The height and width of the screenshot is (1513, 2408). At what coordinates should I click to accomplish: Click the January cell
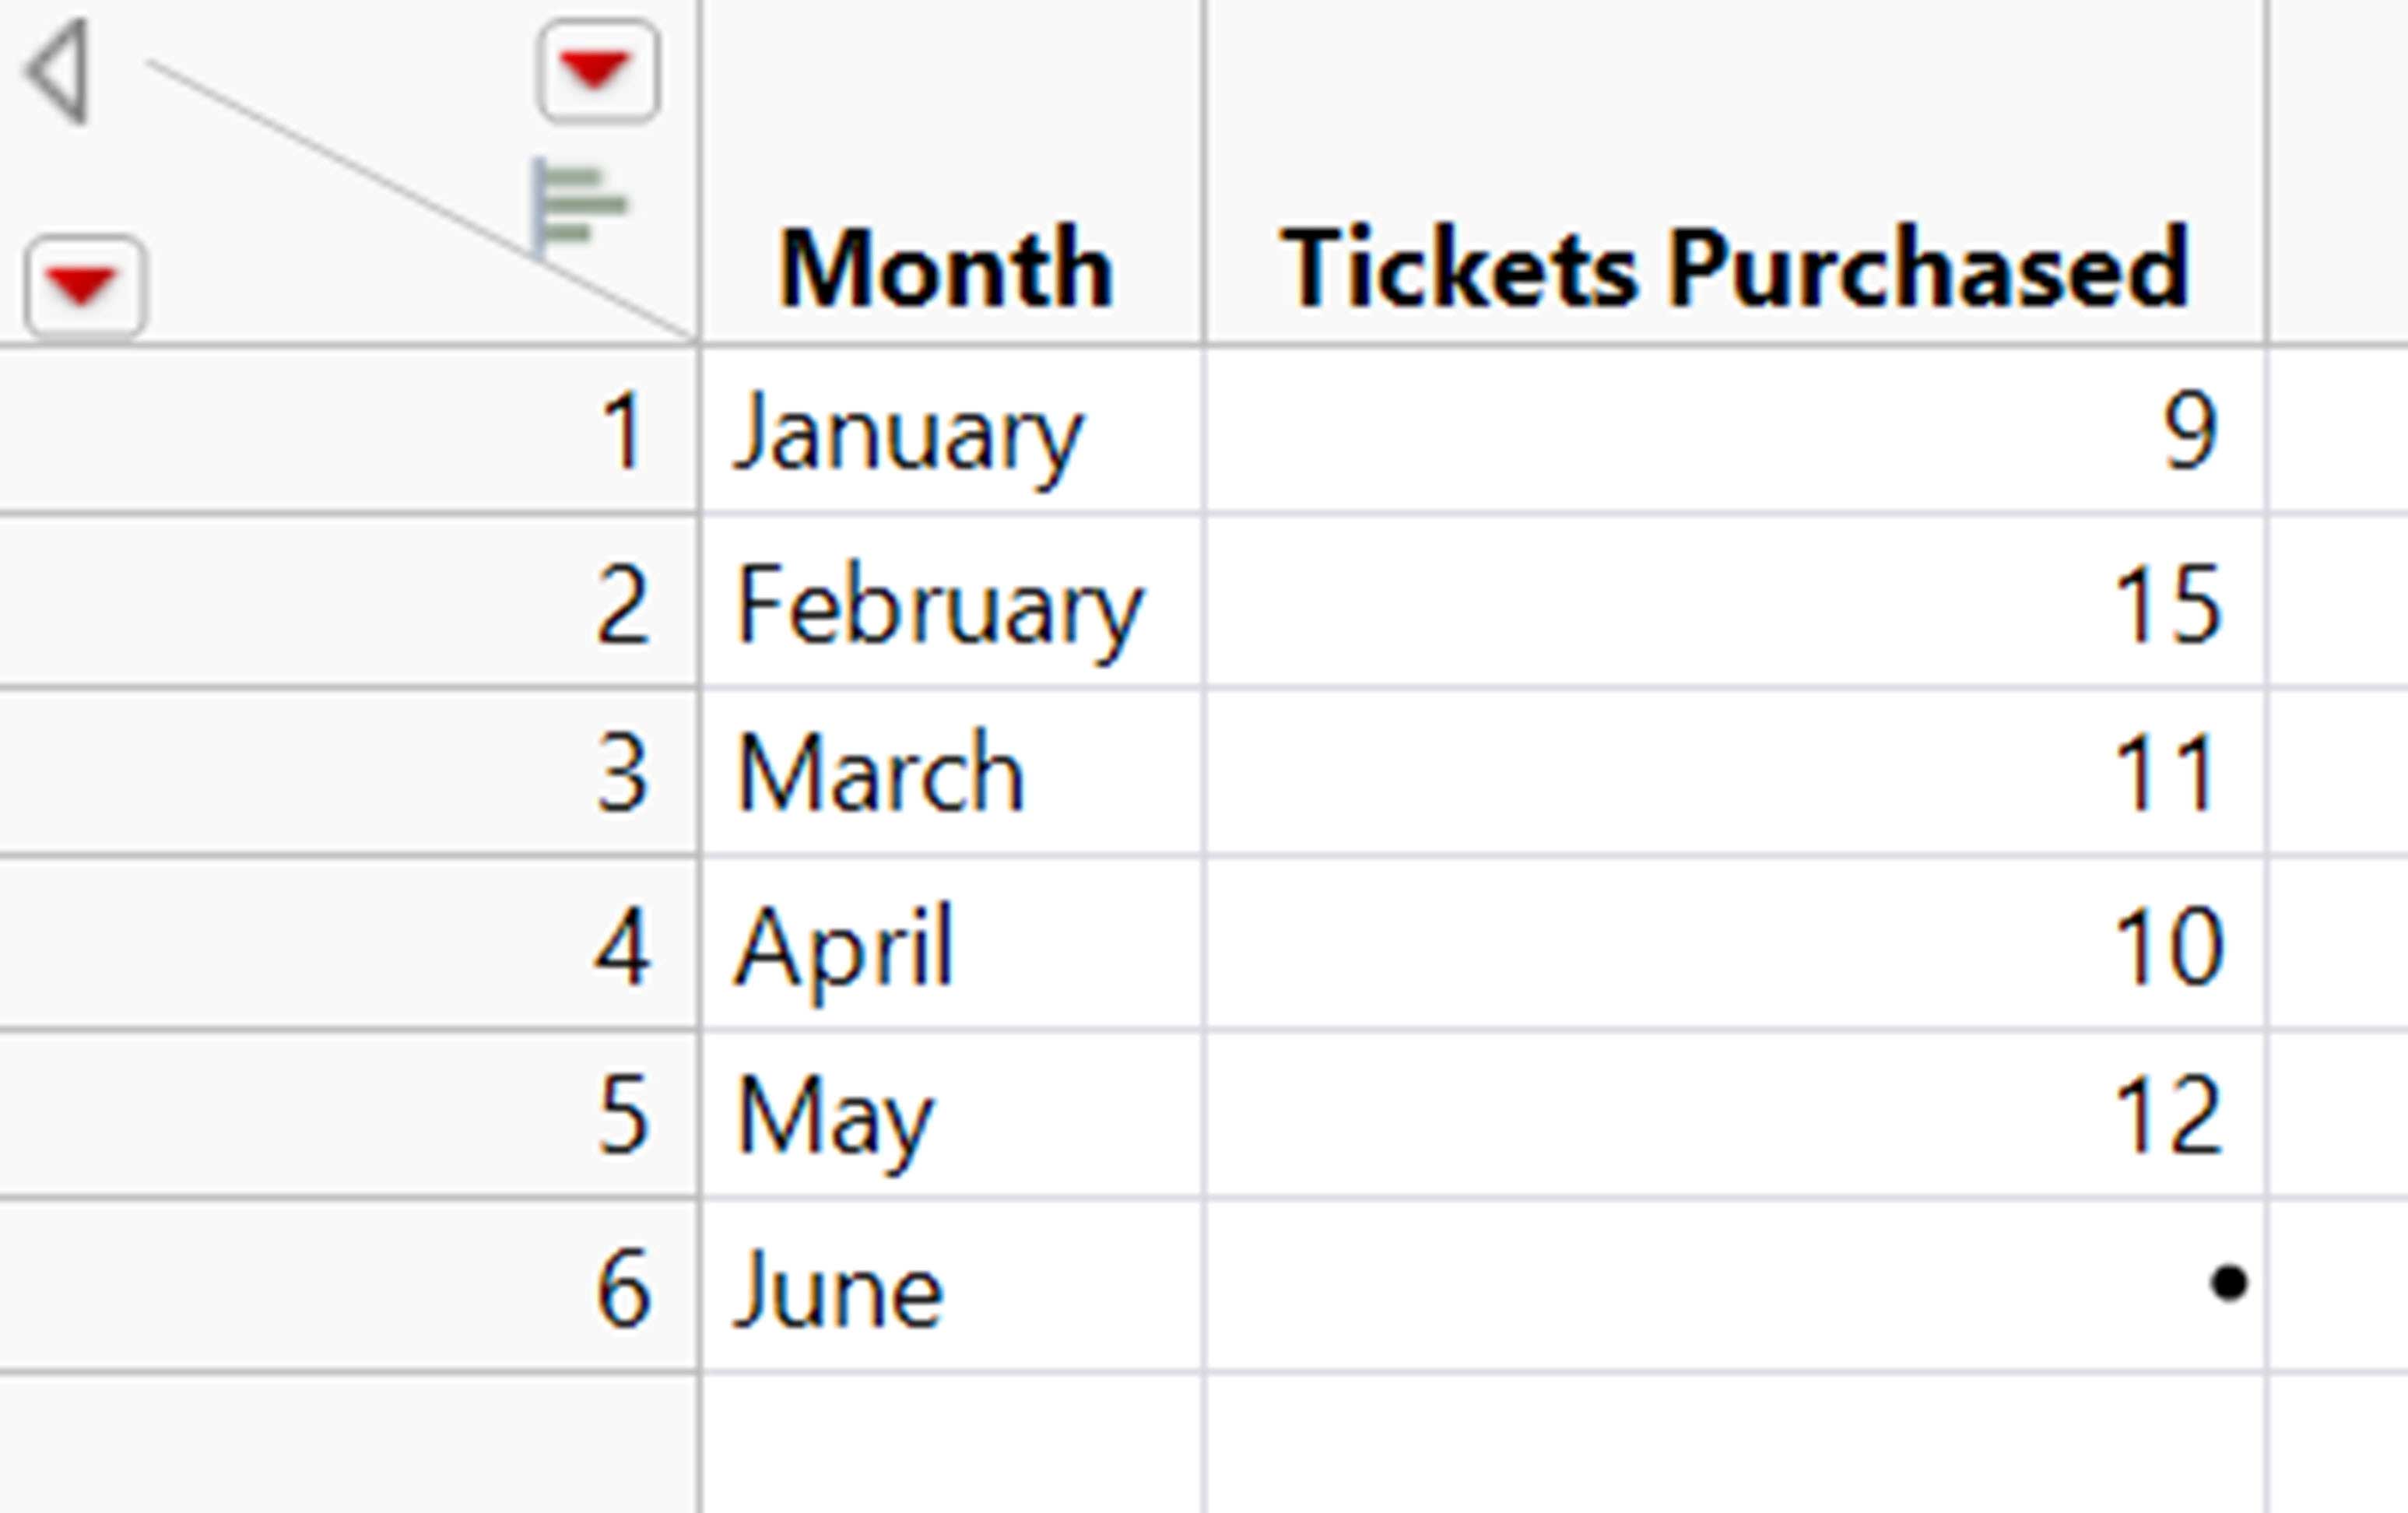(952, 431)
